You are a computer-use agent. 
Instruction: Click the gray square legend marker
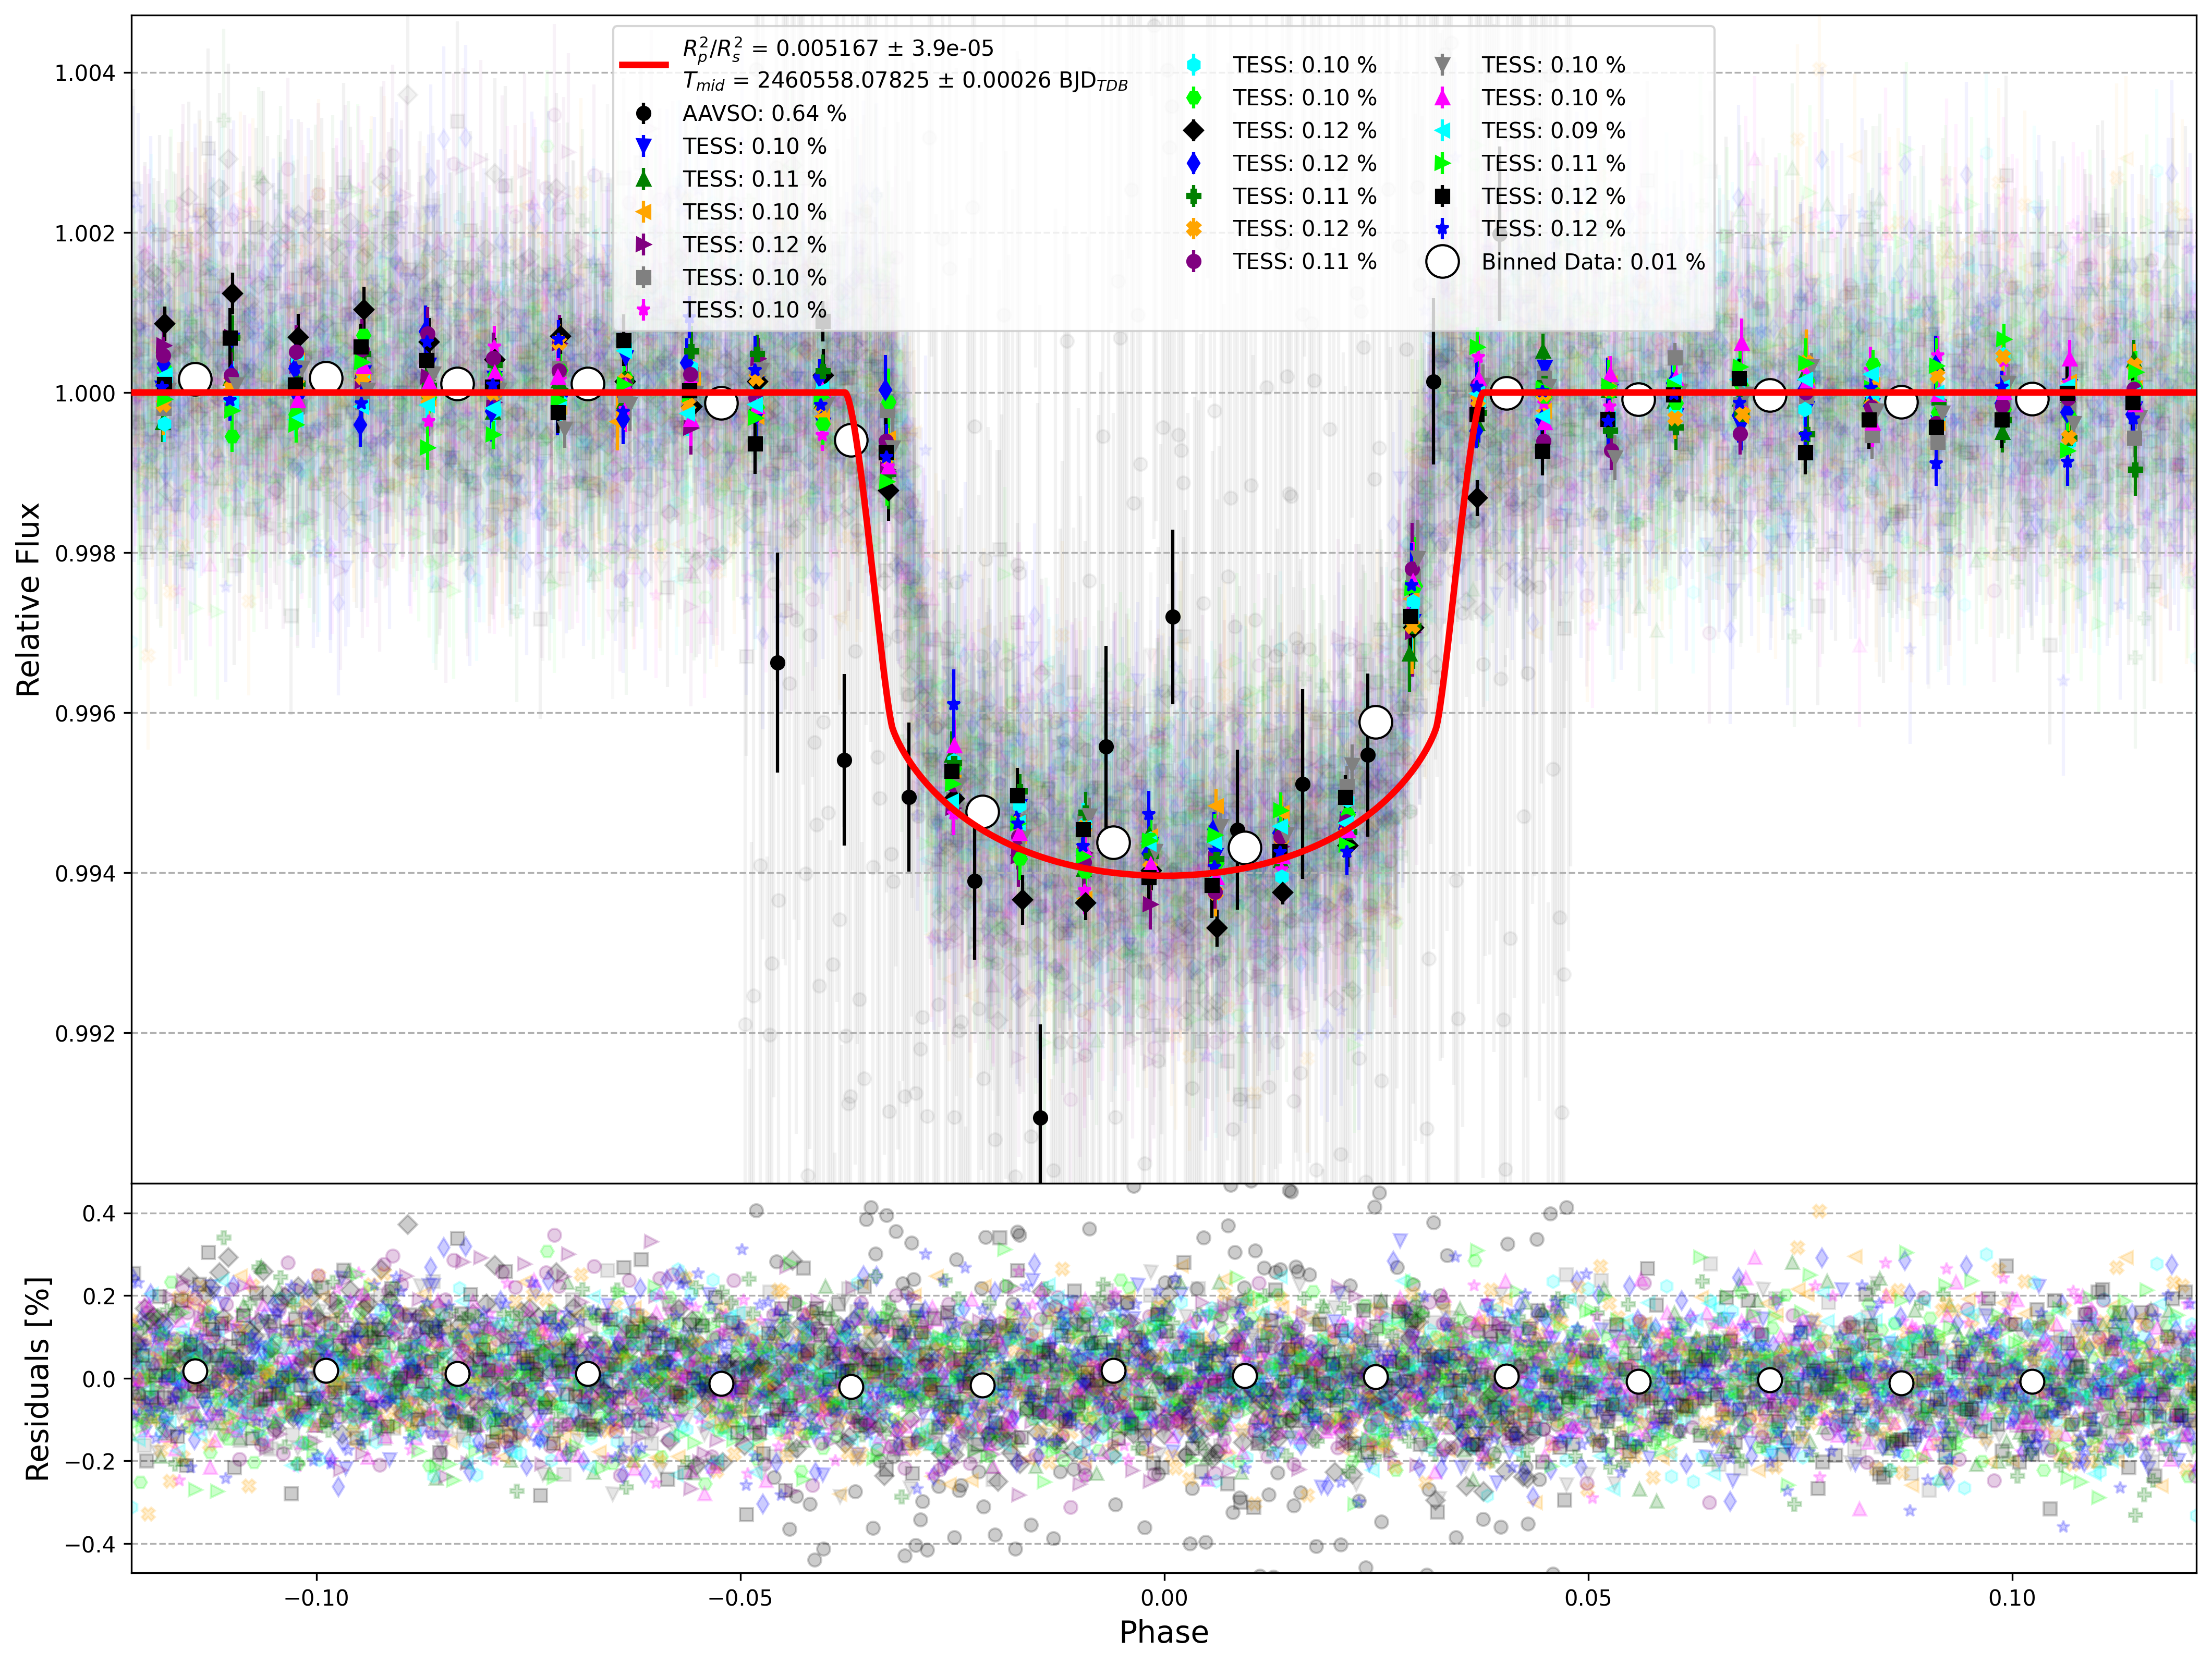(643, 278)
